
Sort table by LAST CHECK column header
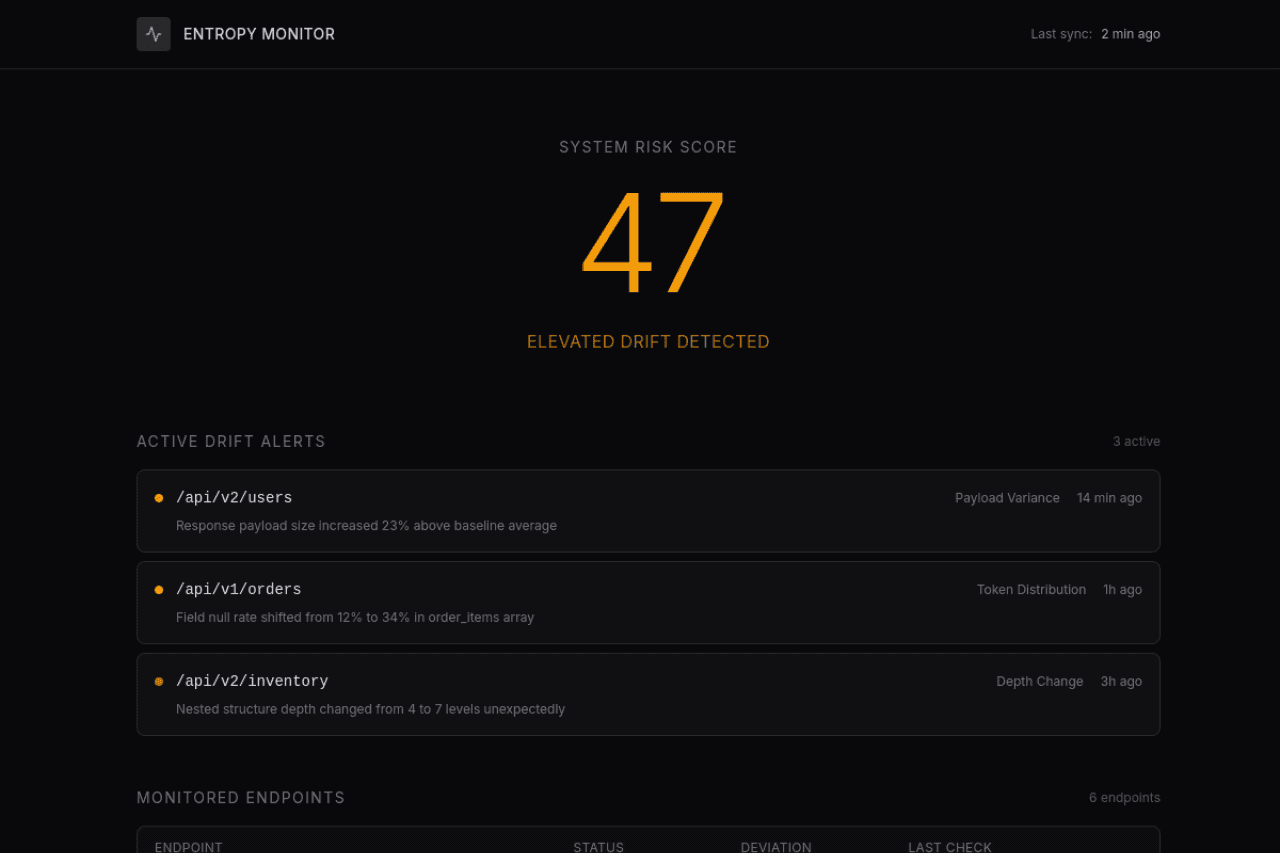click(x=949, y=847)
